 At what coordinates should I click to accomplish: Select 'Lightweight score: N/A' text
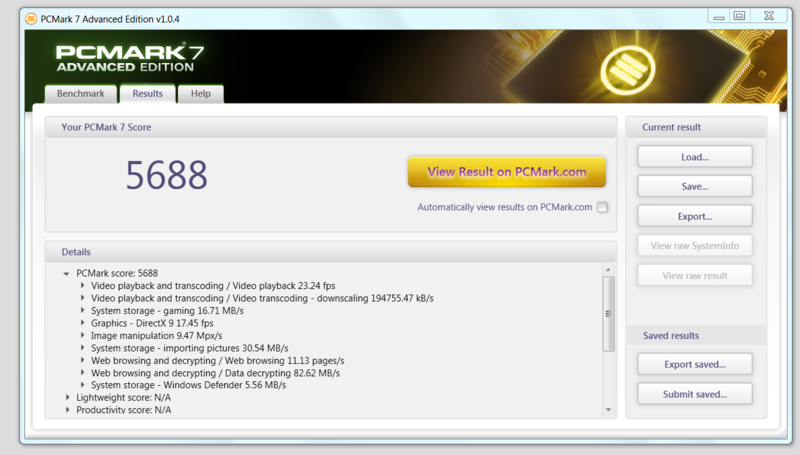(123, 397)
